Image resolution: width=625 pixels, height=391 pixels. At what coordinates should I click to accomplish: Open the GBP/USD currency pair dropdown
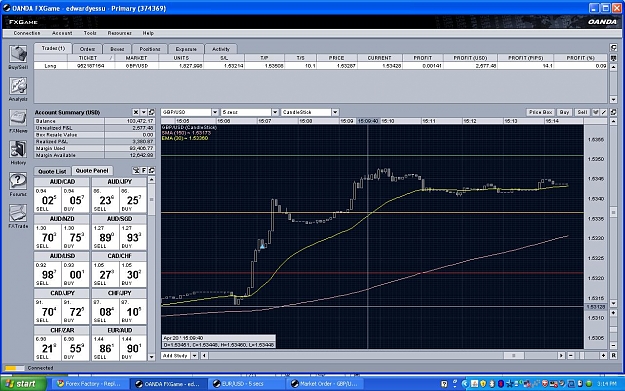coord(215,112)
